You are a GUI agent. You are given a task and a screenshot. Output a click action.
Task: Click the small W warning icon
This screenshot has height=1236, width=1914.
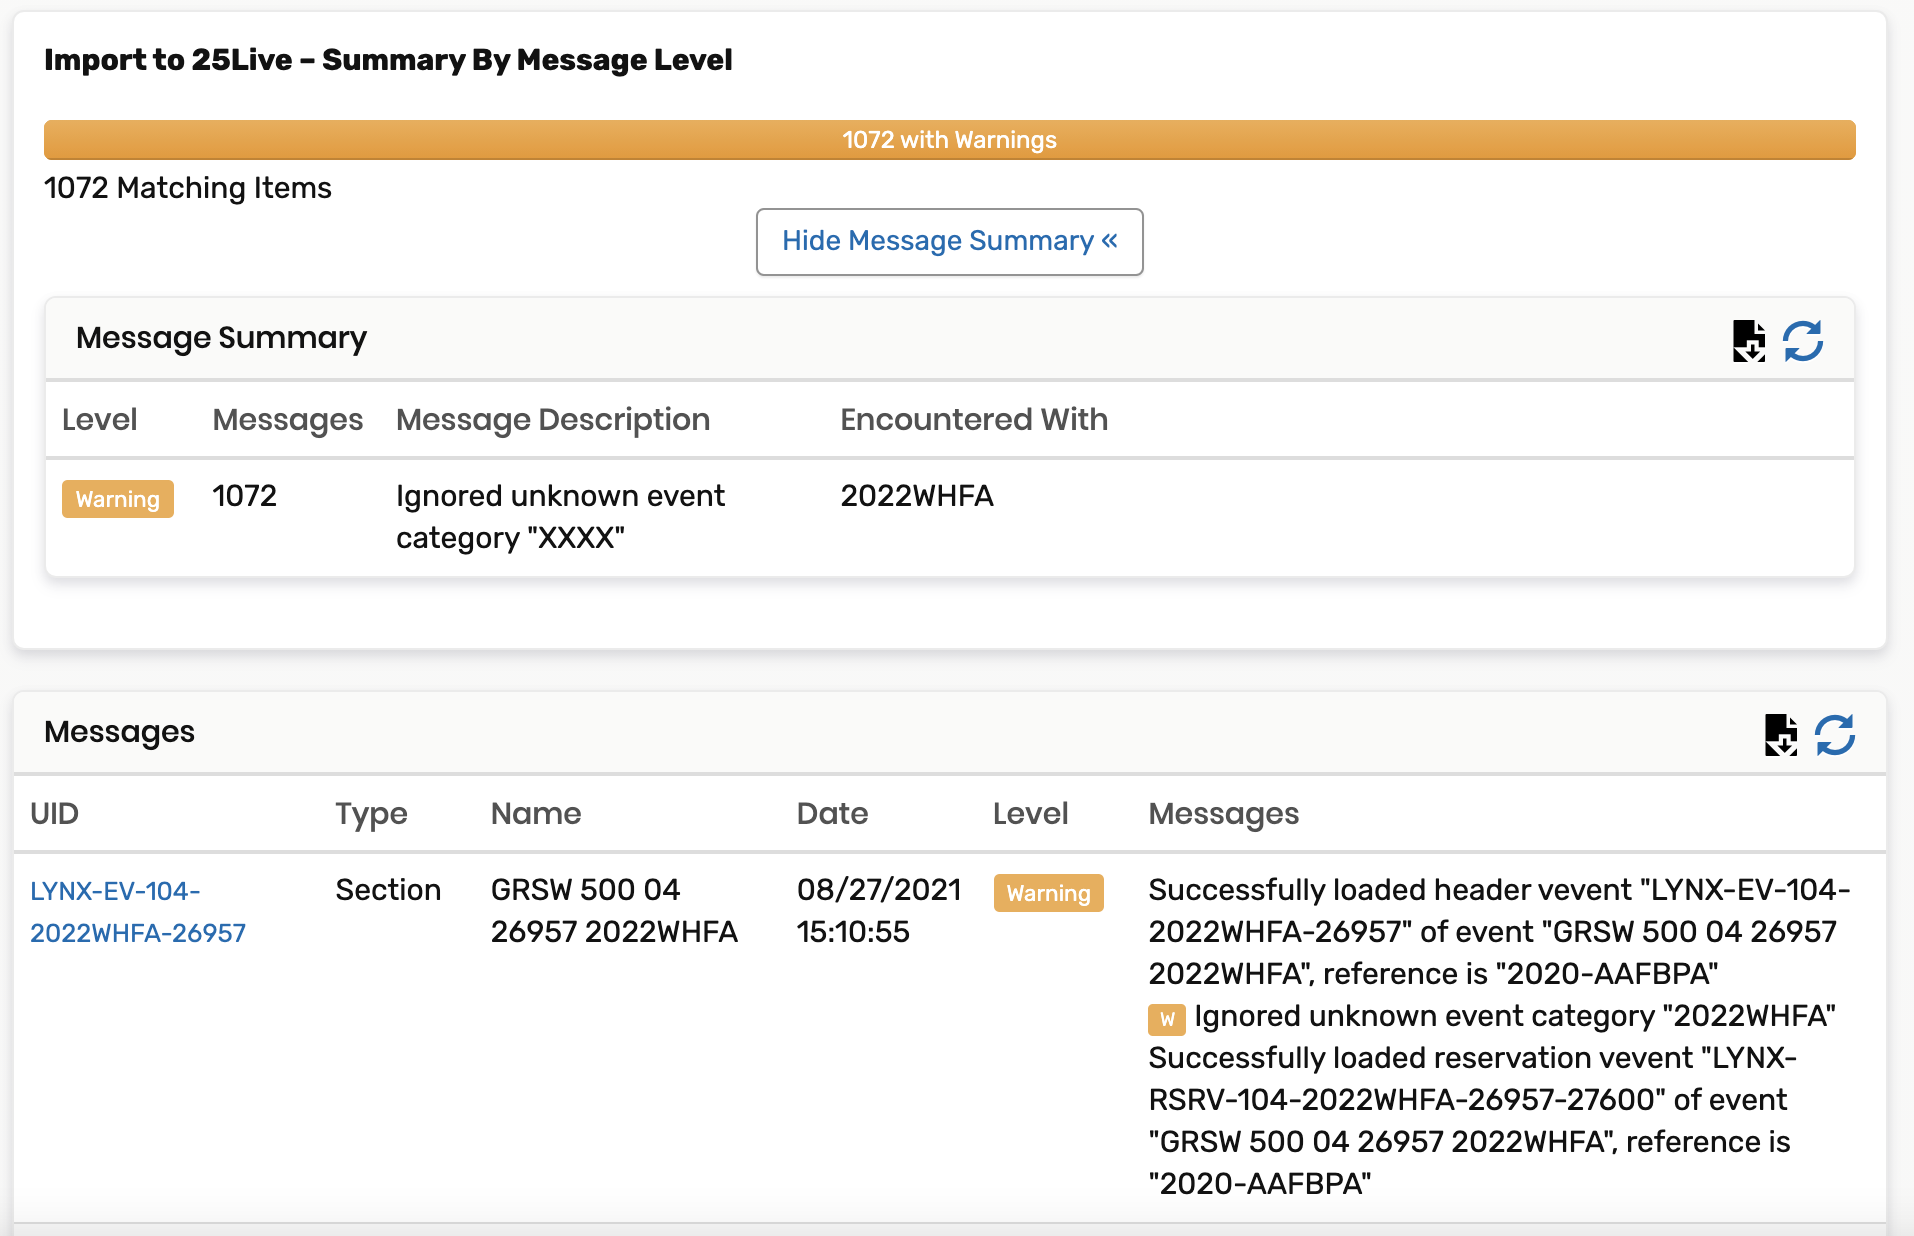point(1166,1019)
